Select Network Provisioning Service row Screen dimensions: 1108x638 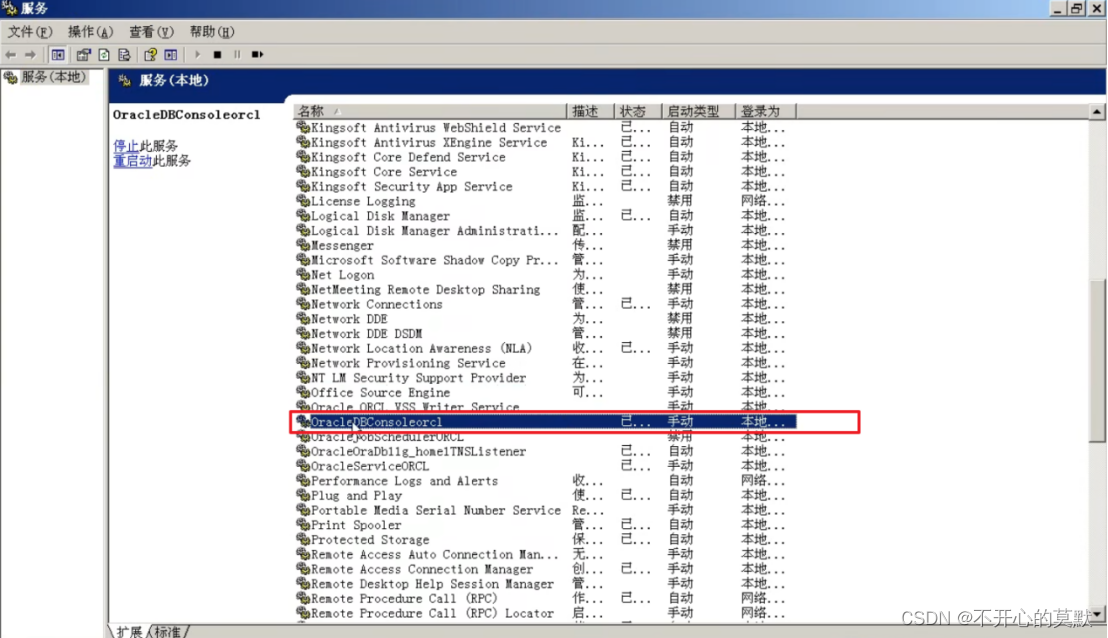[x=545, y=362]
